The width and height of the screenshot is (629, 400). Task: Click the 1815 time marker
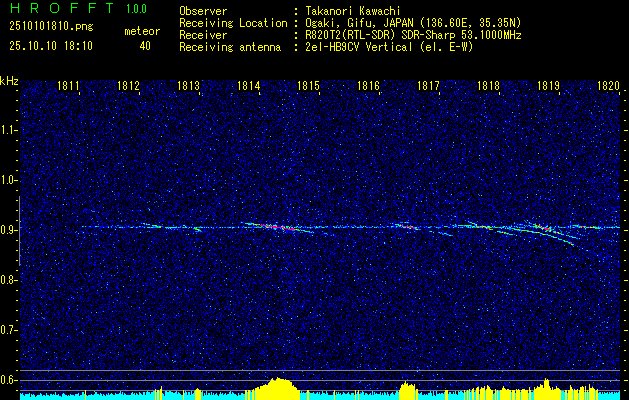(x=308, y=85)
